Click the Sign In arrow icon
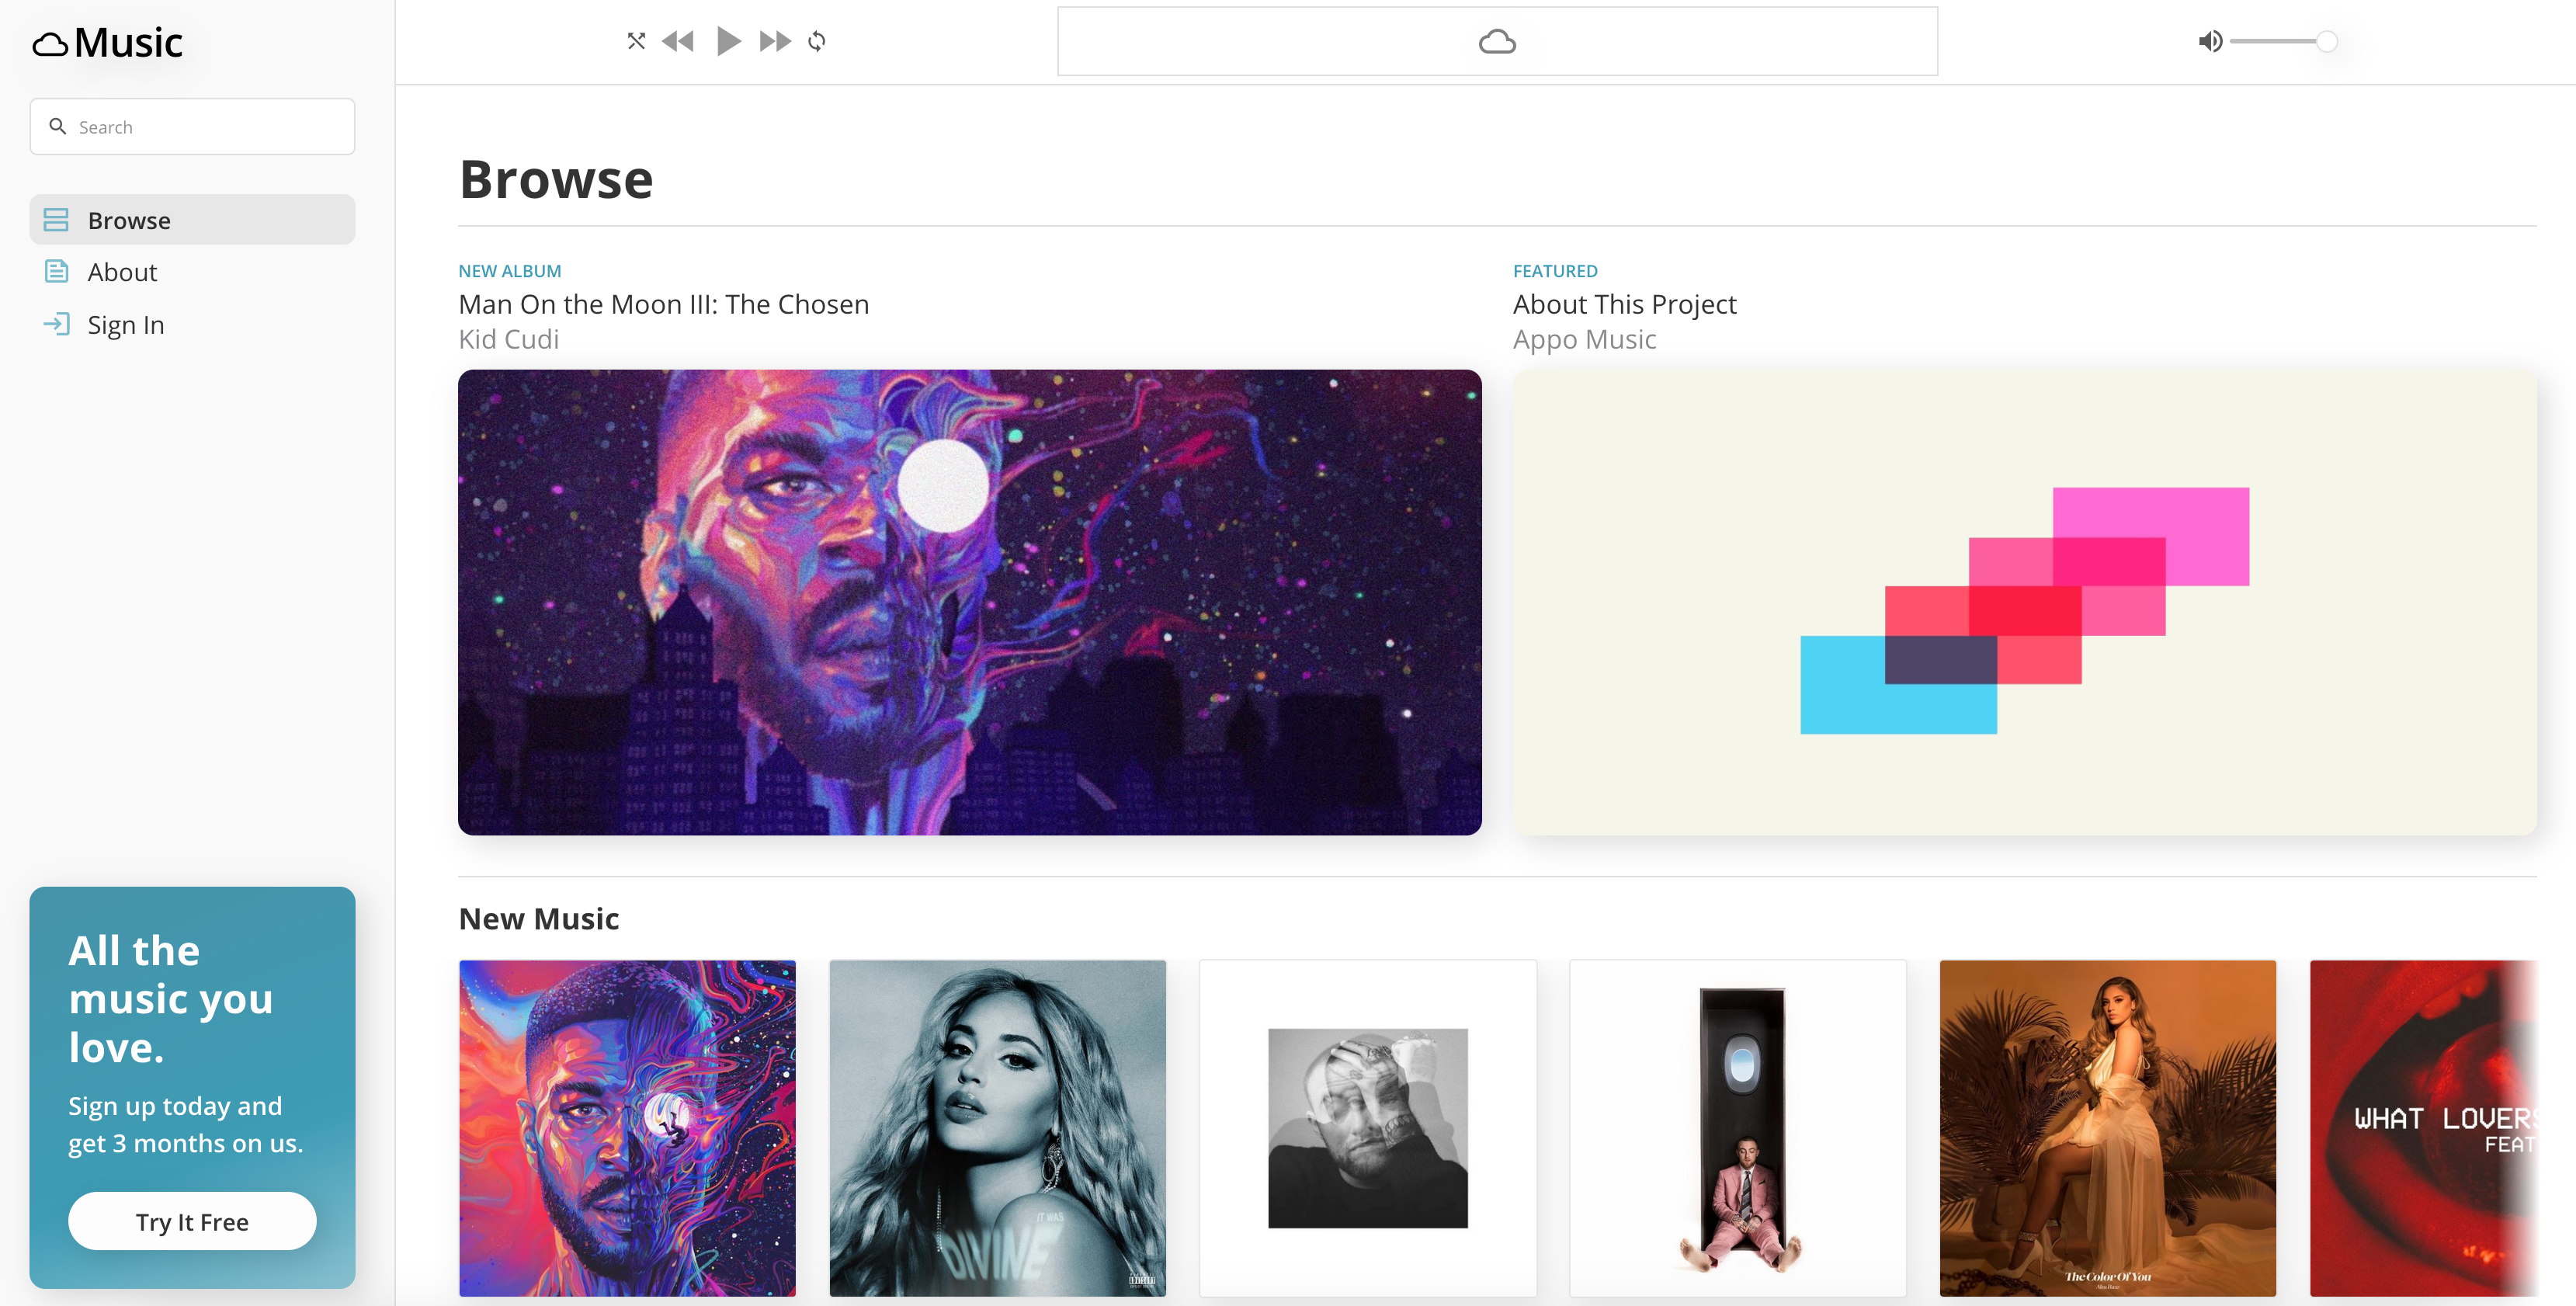Screen dimensions: 2576x1306 pos(57,324)
